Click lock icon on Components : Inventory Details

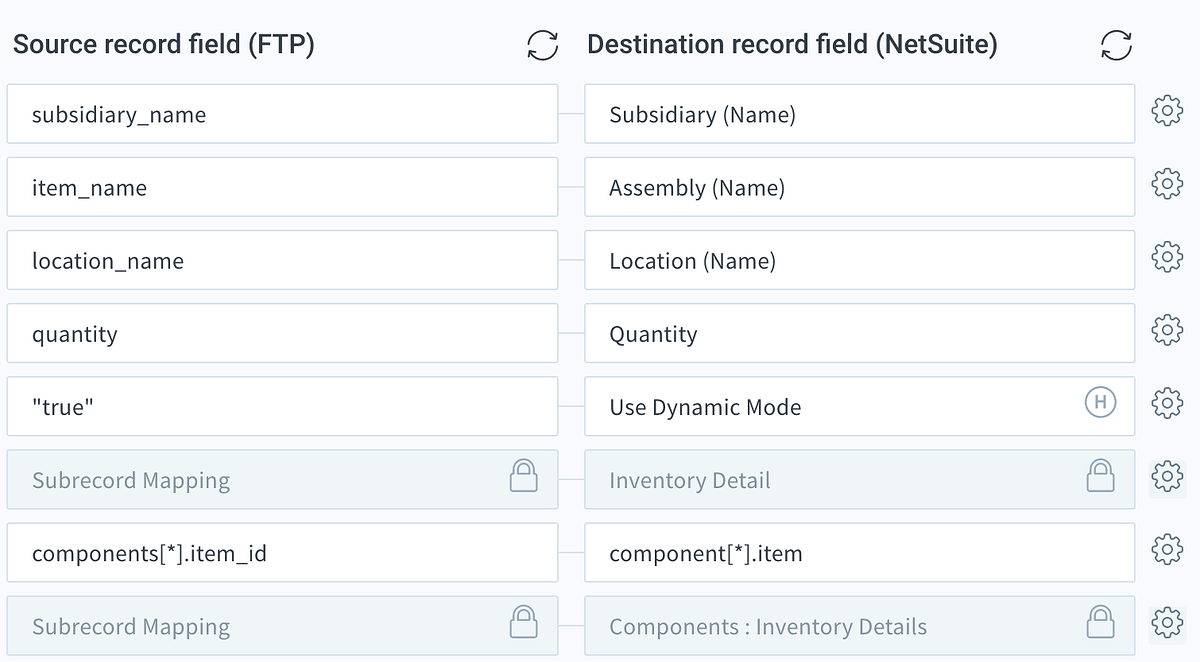(x=1100, y=622)
